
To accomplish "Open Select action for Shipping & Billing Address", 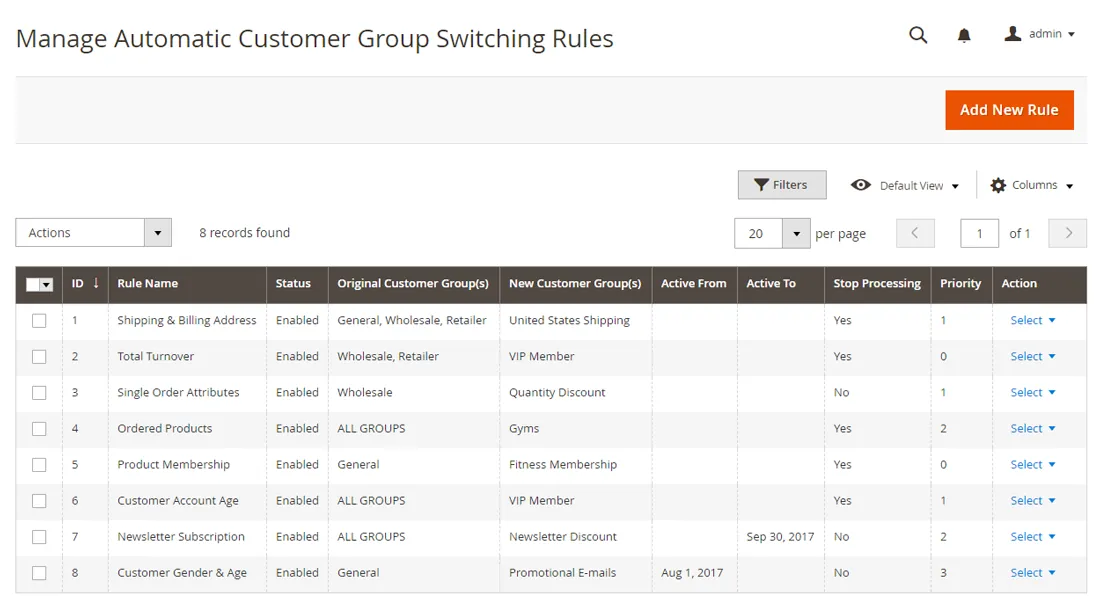I will (1033, 320).
